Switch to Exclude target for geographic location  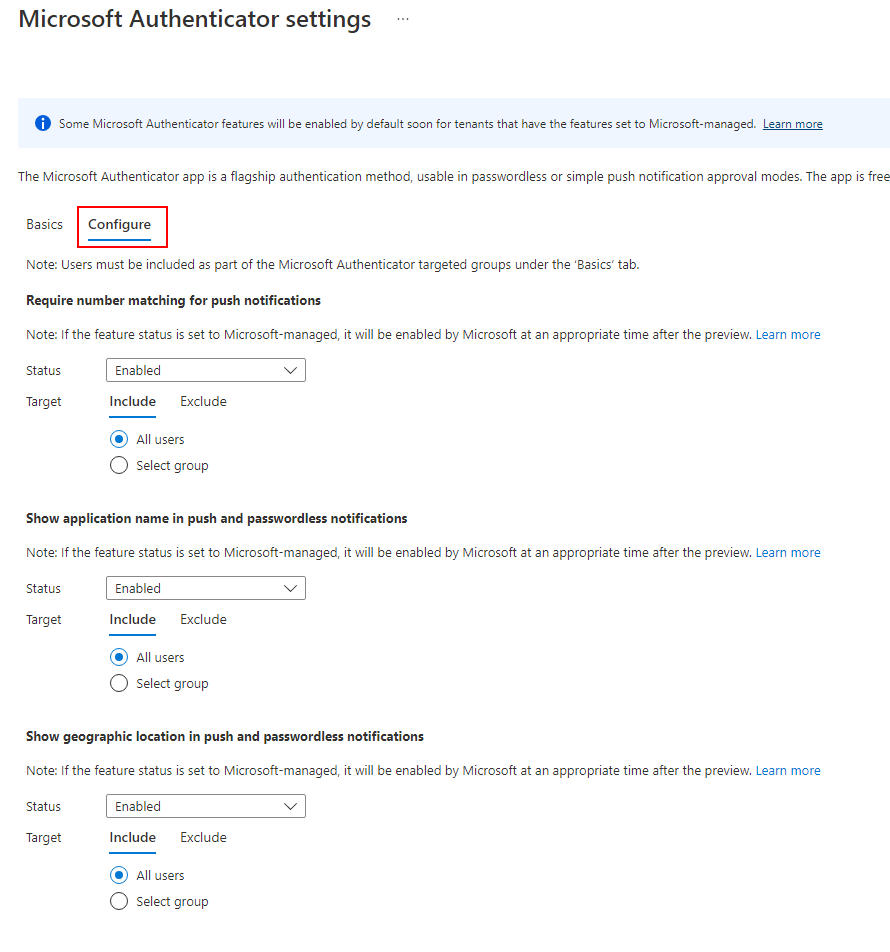[x=203, y=837]
